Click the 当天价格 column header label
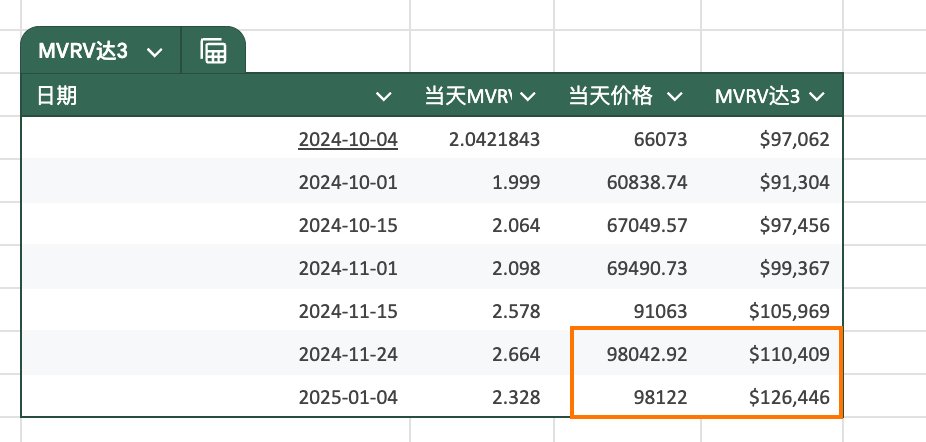This screenshot has height=442, width=926. click(x=610, y=96)
